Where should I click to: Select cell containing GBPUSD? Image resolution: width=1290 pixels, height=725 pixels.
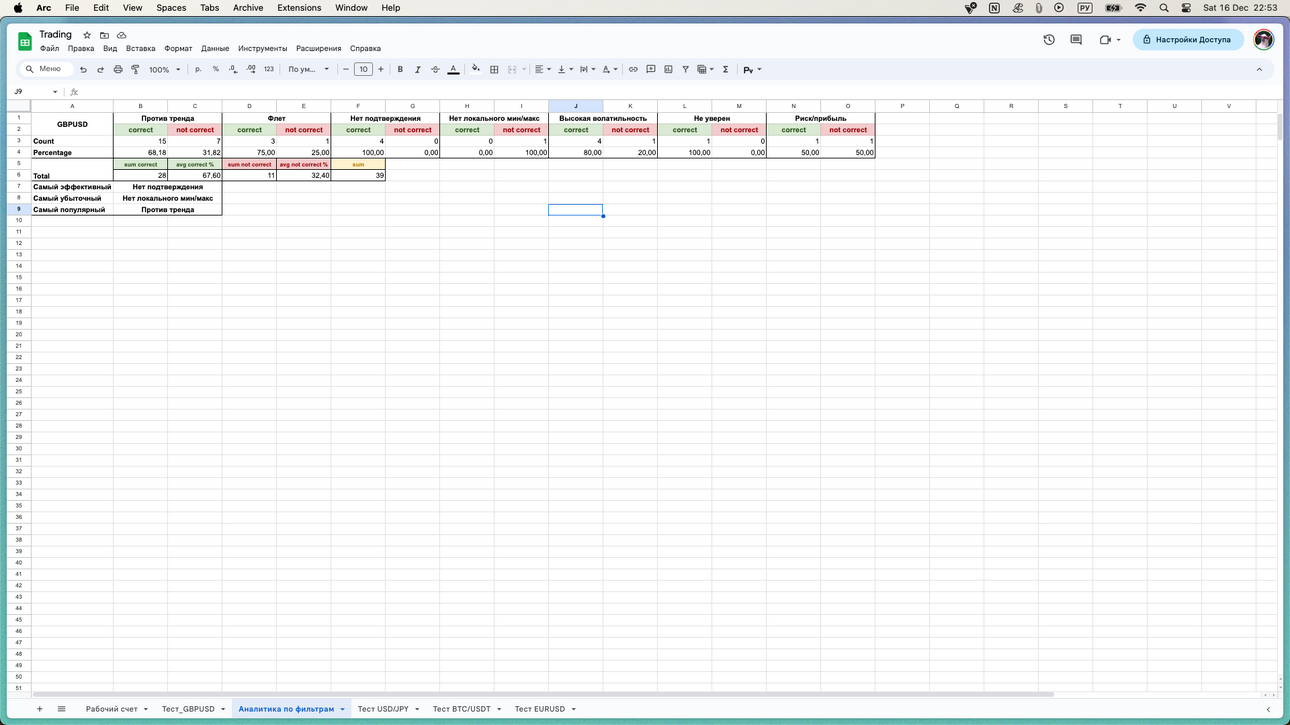click(x=72, y=124)
